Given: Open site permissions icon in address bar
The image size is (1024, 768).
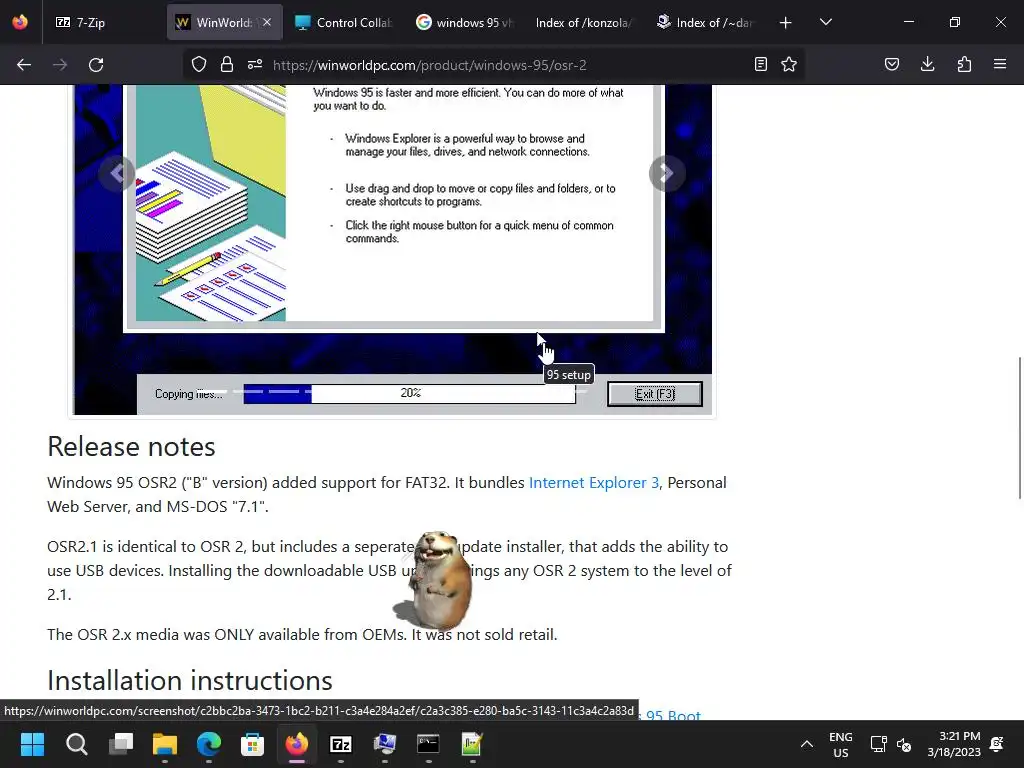Looking at the screenshot, I should point(255,65).
